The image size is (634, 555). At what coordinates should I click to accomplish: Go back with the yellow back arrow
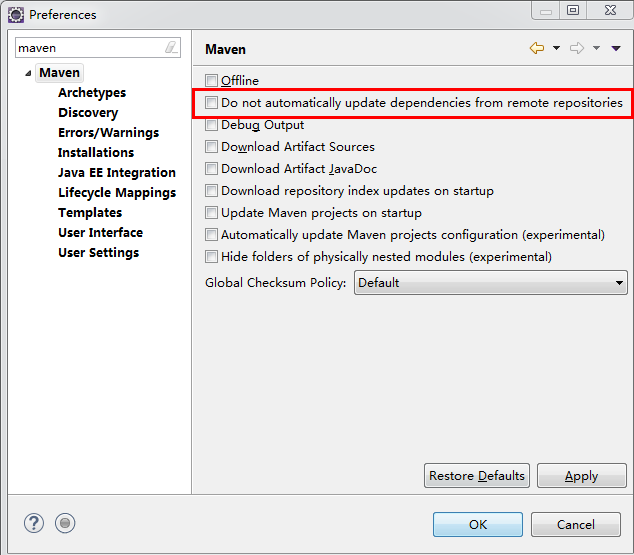(x=537, y=48)
